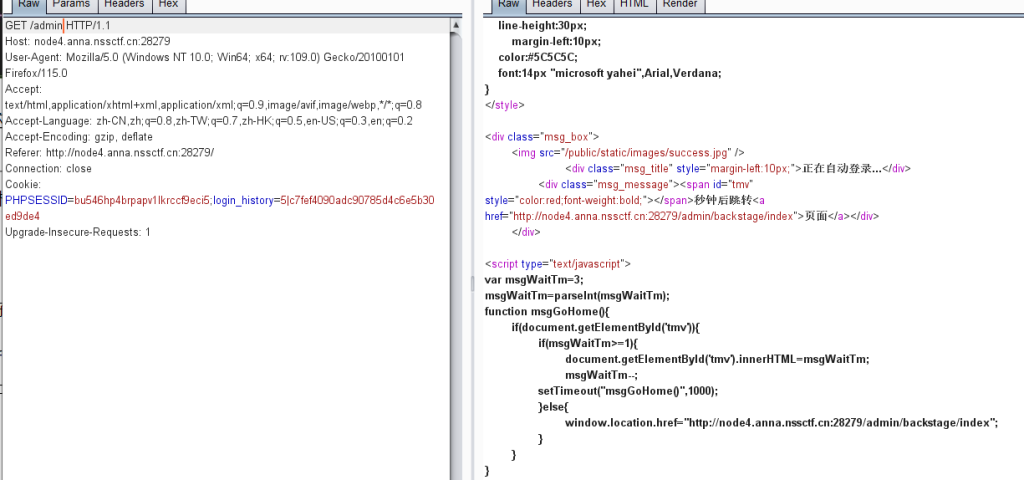1024x480 pixels.
Task: Click the divider between request and response
Action: point(470,240)
